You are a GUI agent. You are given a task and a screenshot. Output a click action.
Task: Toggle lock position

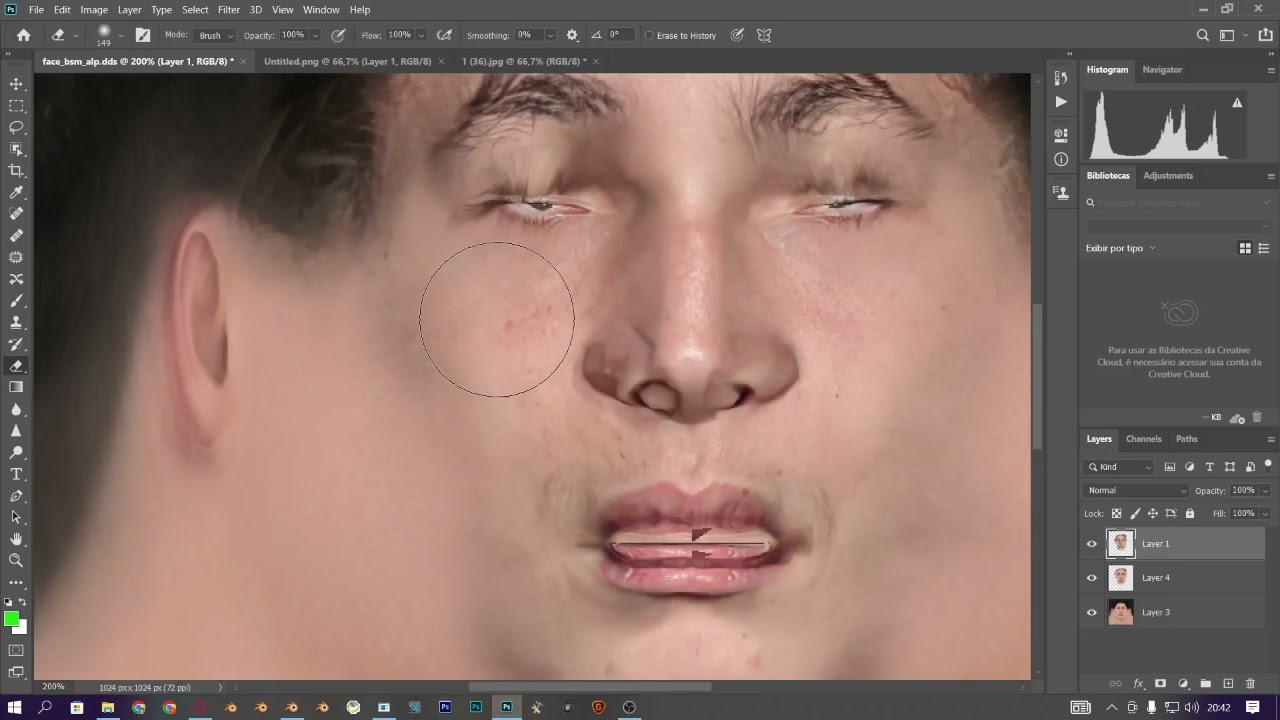pos(1153,514)
